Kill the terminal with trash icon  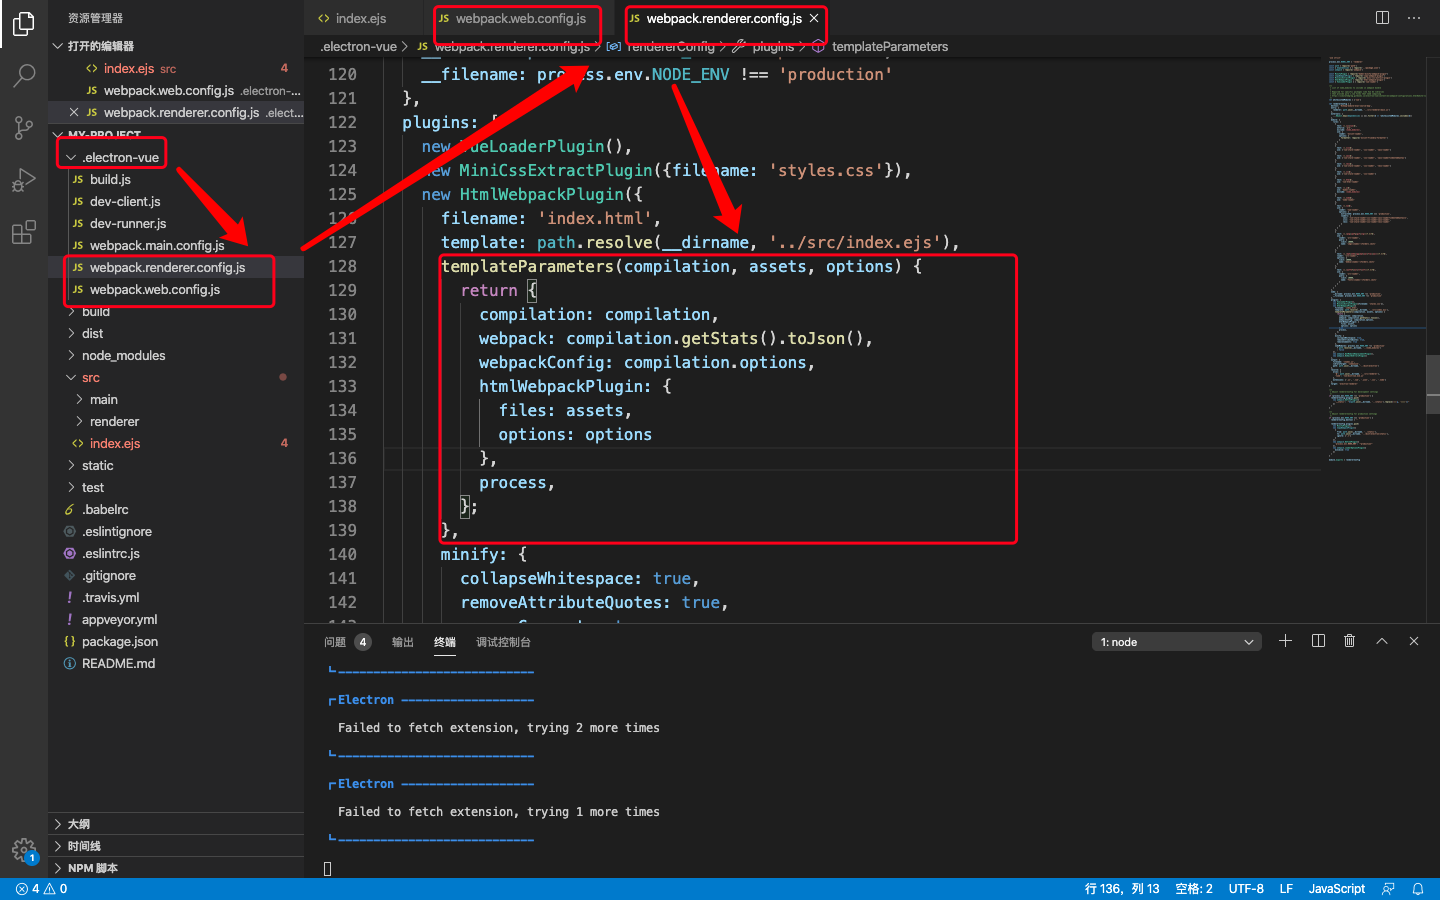(x=1350, y=641)
